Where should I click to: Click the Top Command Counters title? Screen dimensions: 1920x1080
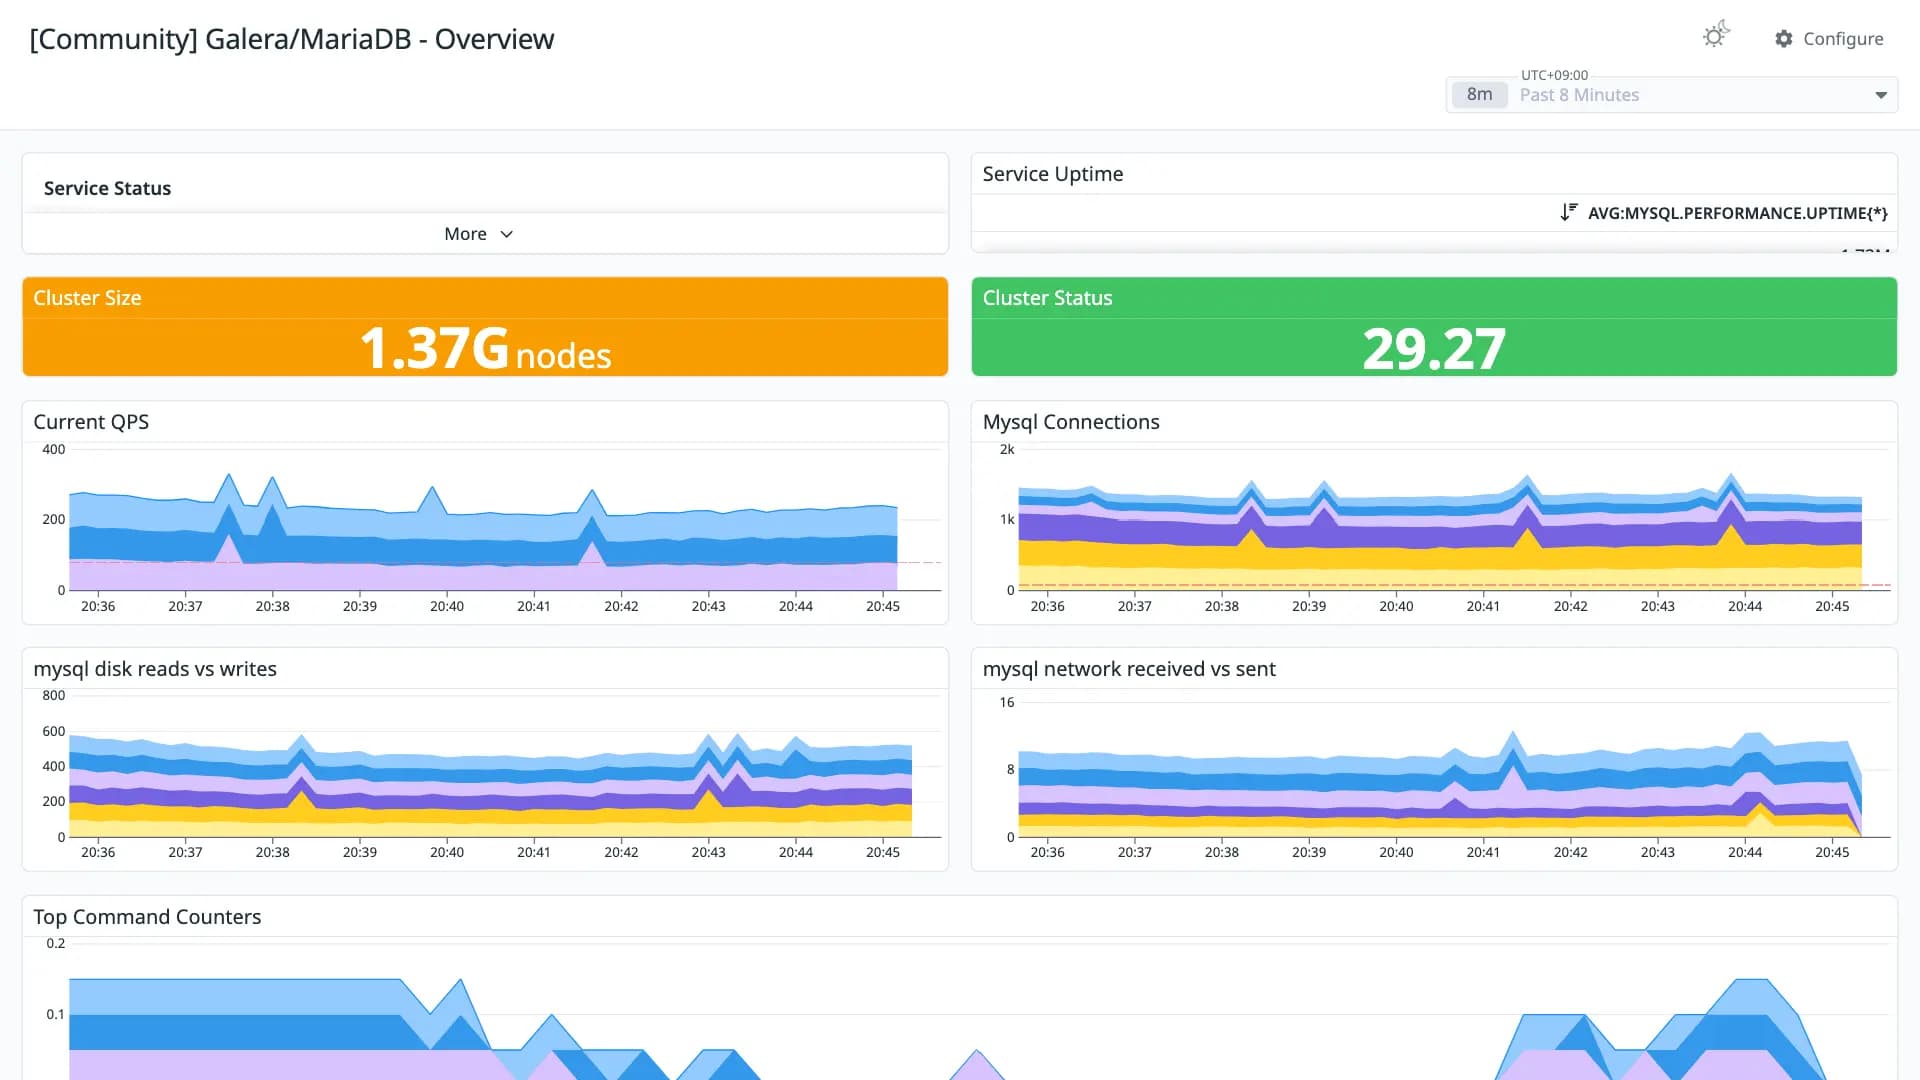tap(147, 917)
